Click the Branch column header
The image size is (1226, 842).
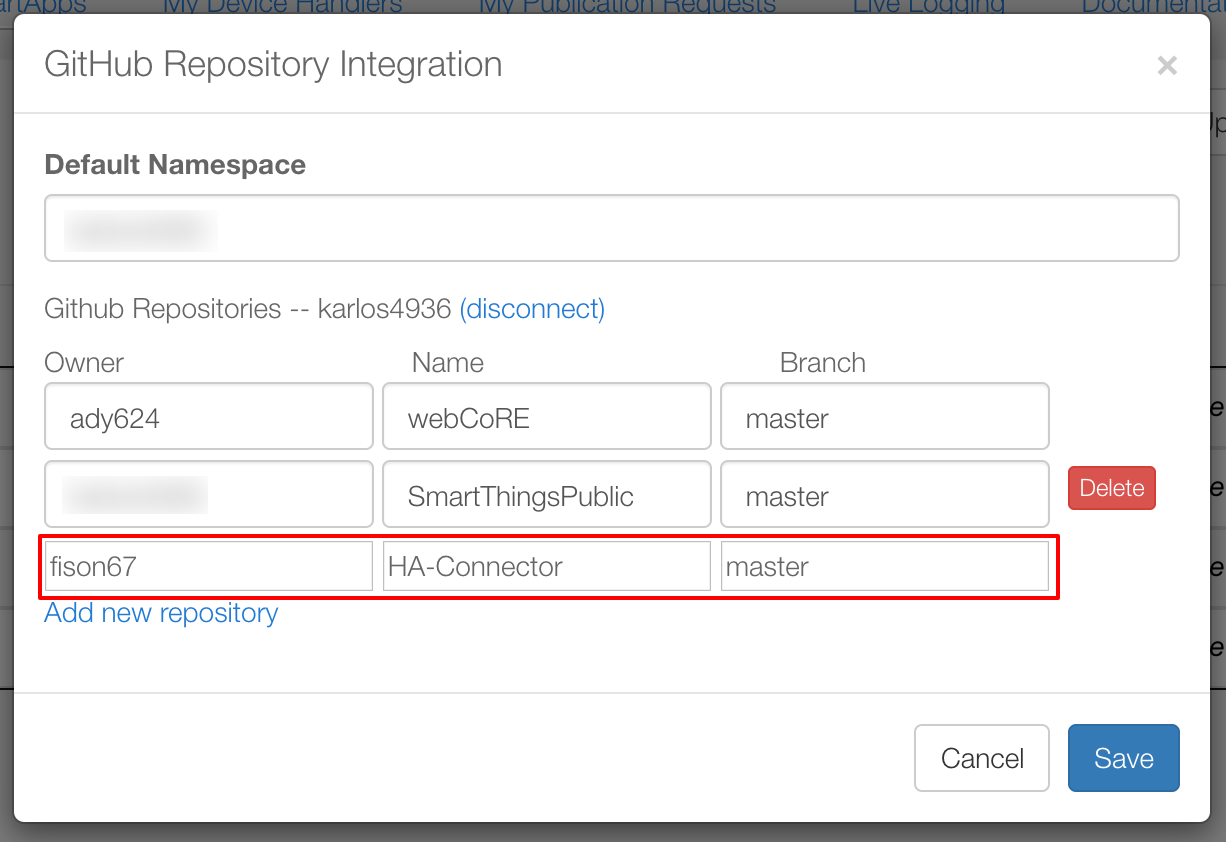(x=823, y=362)
